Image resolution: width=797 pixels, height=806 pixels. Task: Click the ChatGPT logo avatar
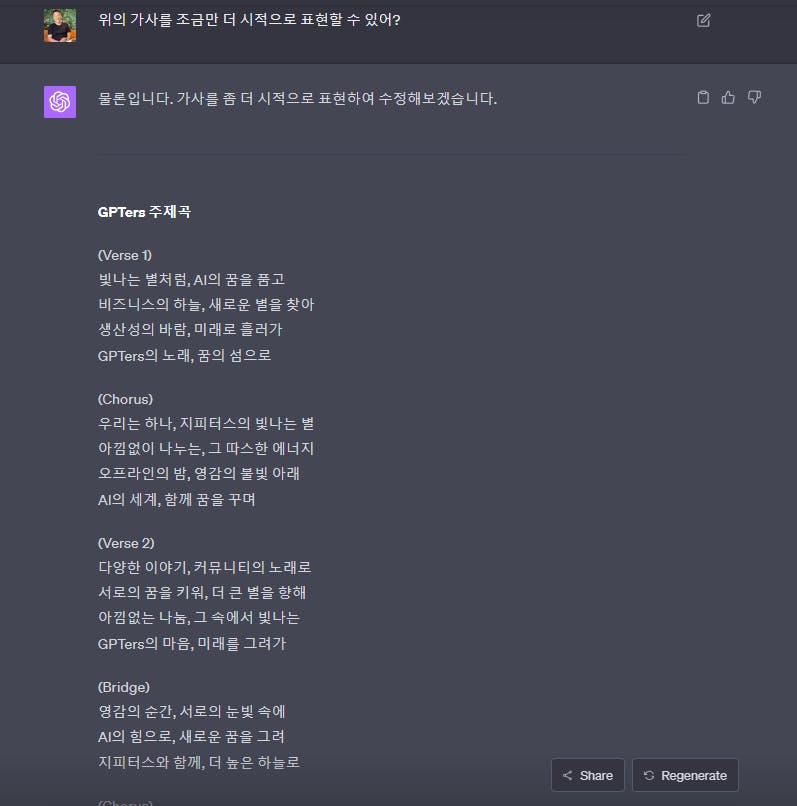click(x=60, y=102)
